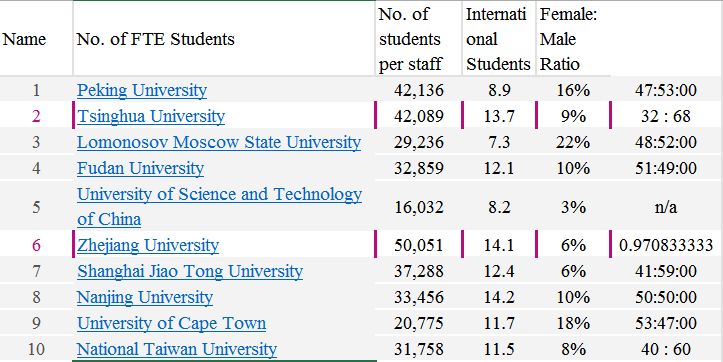Image resolution: width=723 pixels, height=362 pixels.
Task: Open Shanghai Jiao Tong University link
Action: pyautogui.click(x=190, y=271)
